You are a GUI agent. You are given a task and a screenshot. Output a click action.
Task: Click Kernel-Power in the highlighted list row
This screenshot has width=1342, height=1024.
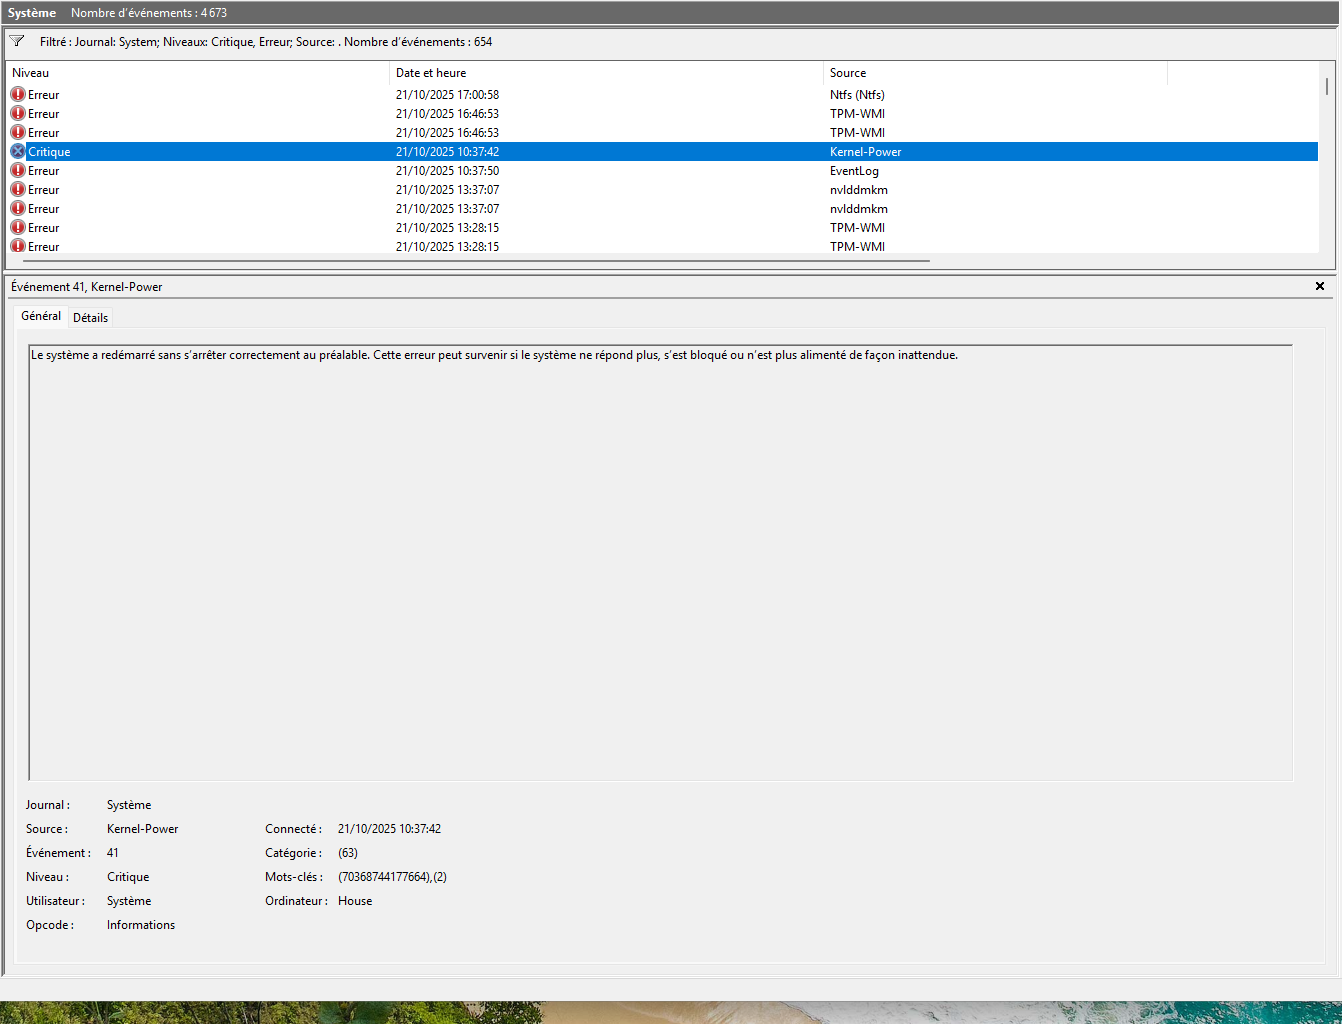click(866, 152)
